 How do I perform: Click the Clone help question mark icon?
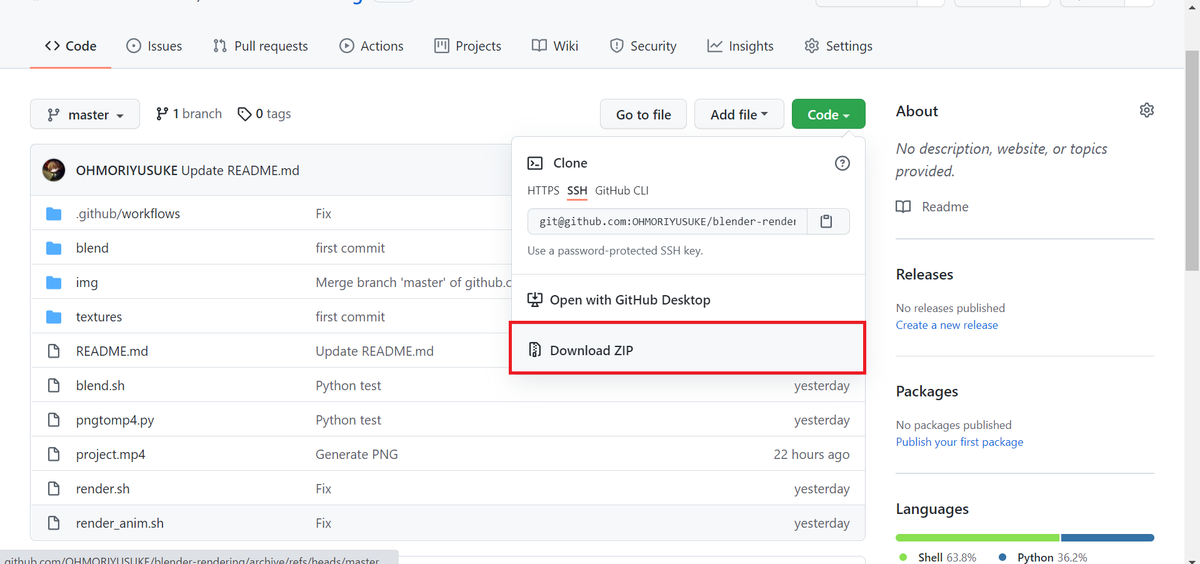(x=842, y=163)
